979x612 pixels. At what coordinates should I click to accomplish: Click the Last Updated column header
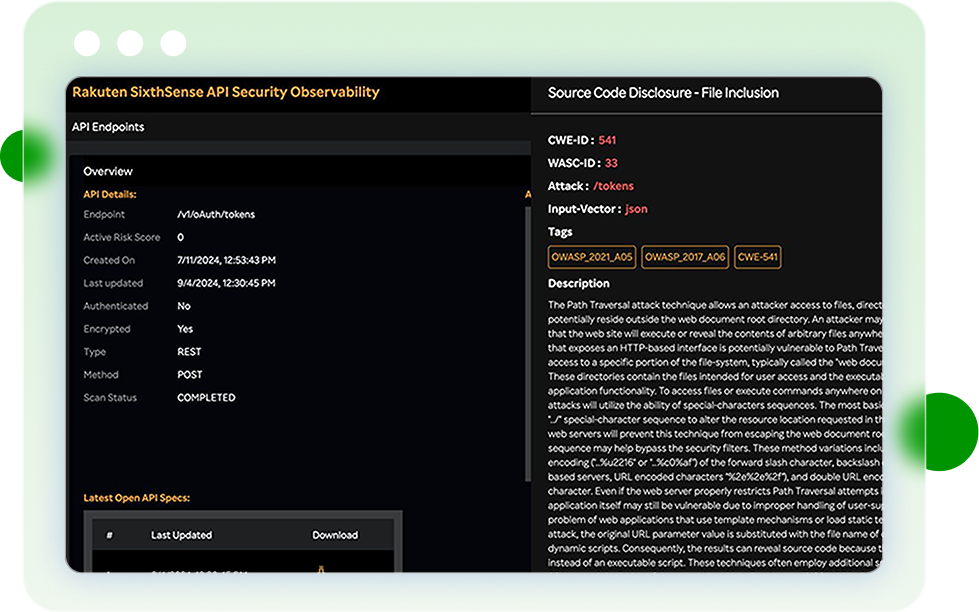pos(181,535)
